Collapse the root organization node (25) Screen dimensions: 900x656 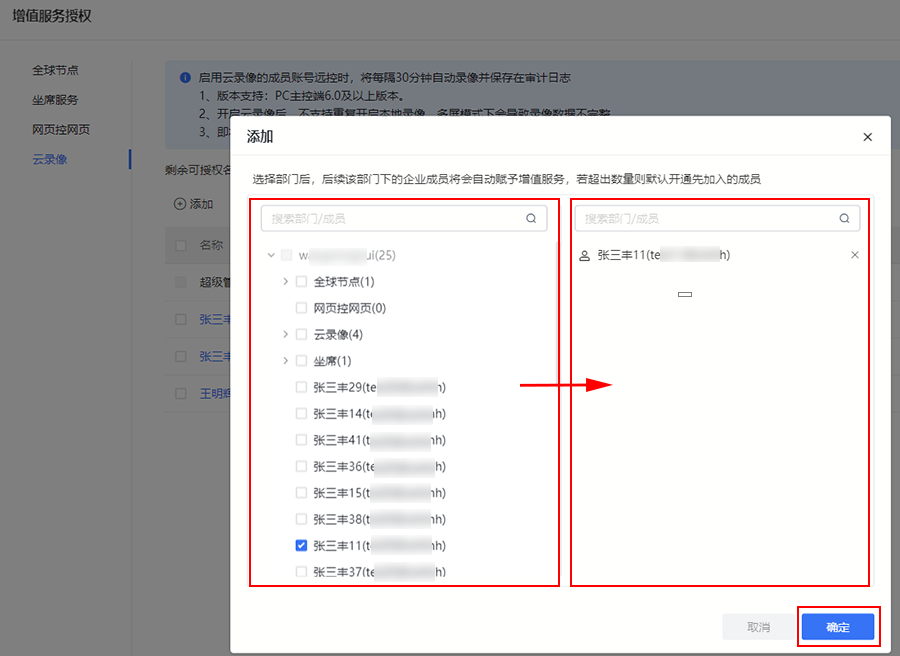[271, 256]
